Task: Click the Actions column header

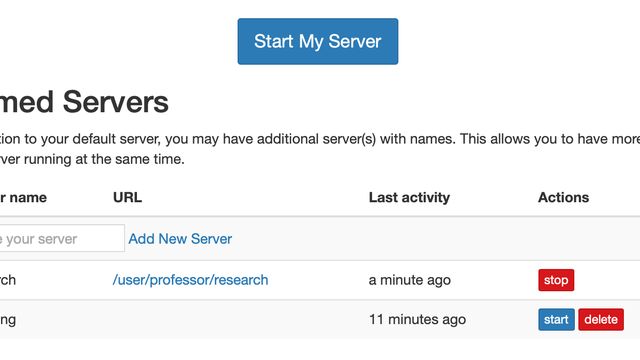Action: coord(563,198)
